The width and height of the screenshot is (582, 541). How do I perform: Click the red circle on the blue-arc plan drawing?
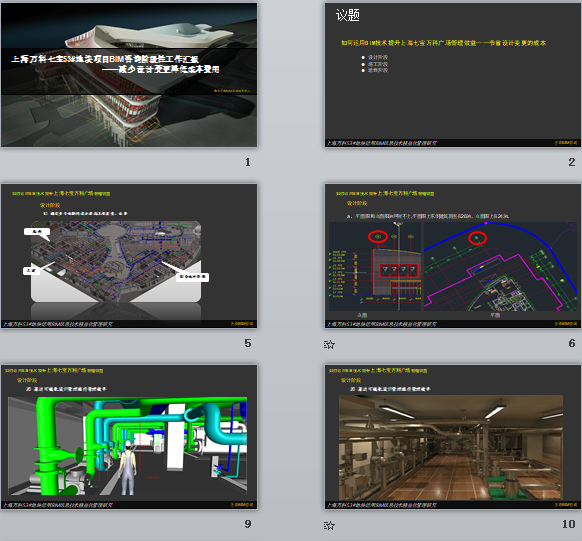(x=477, y=238)
